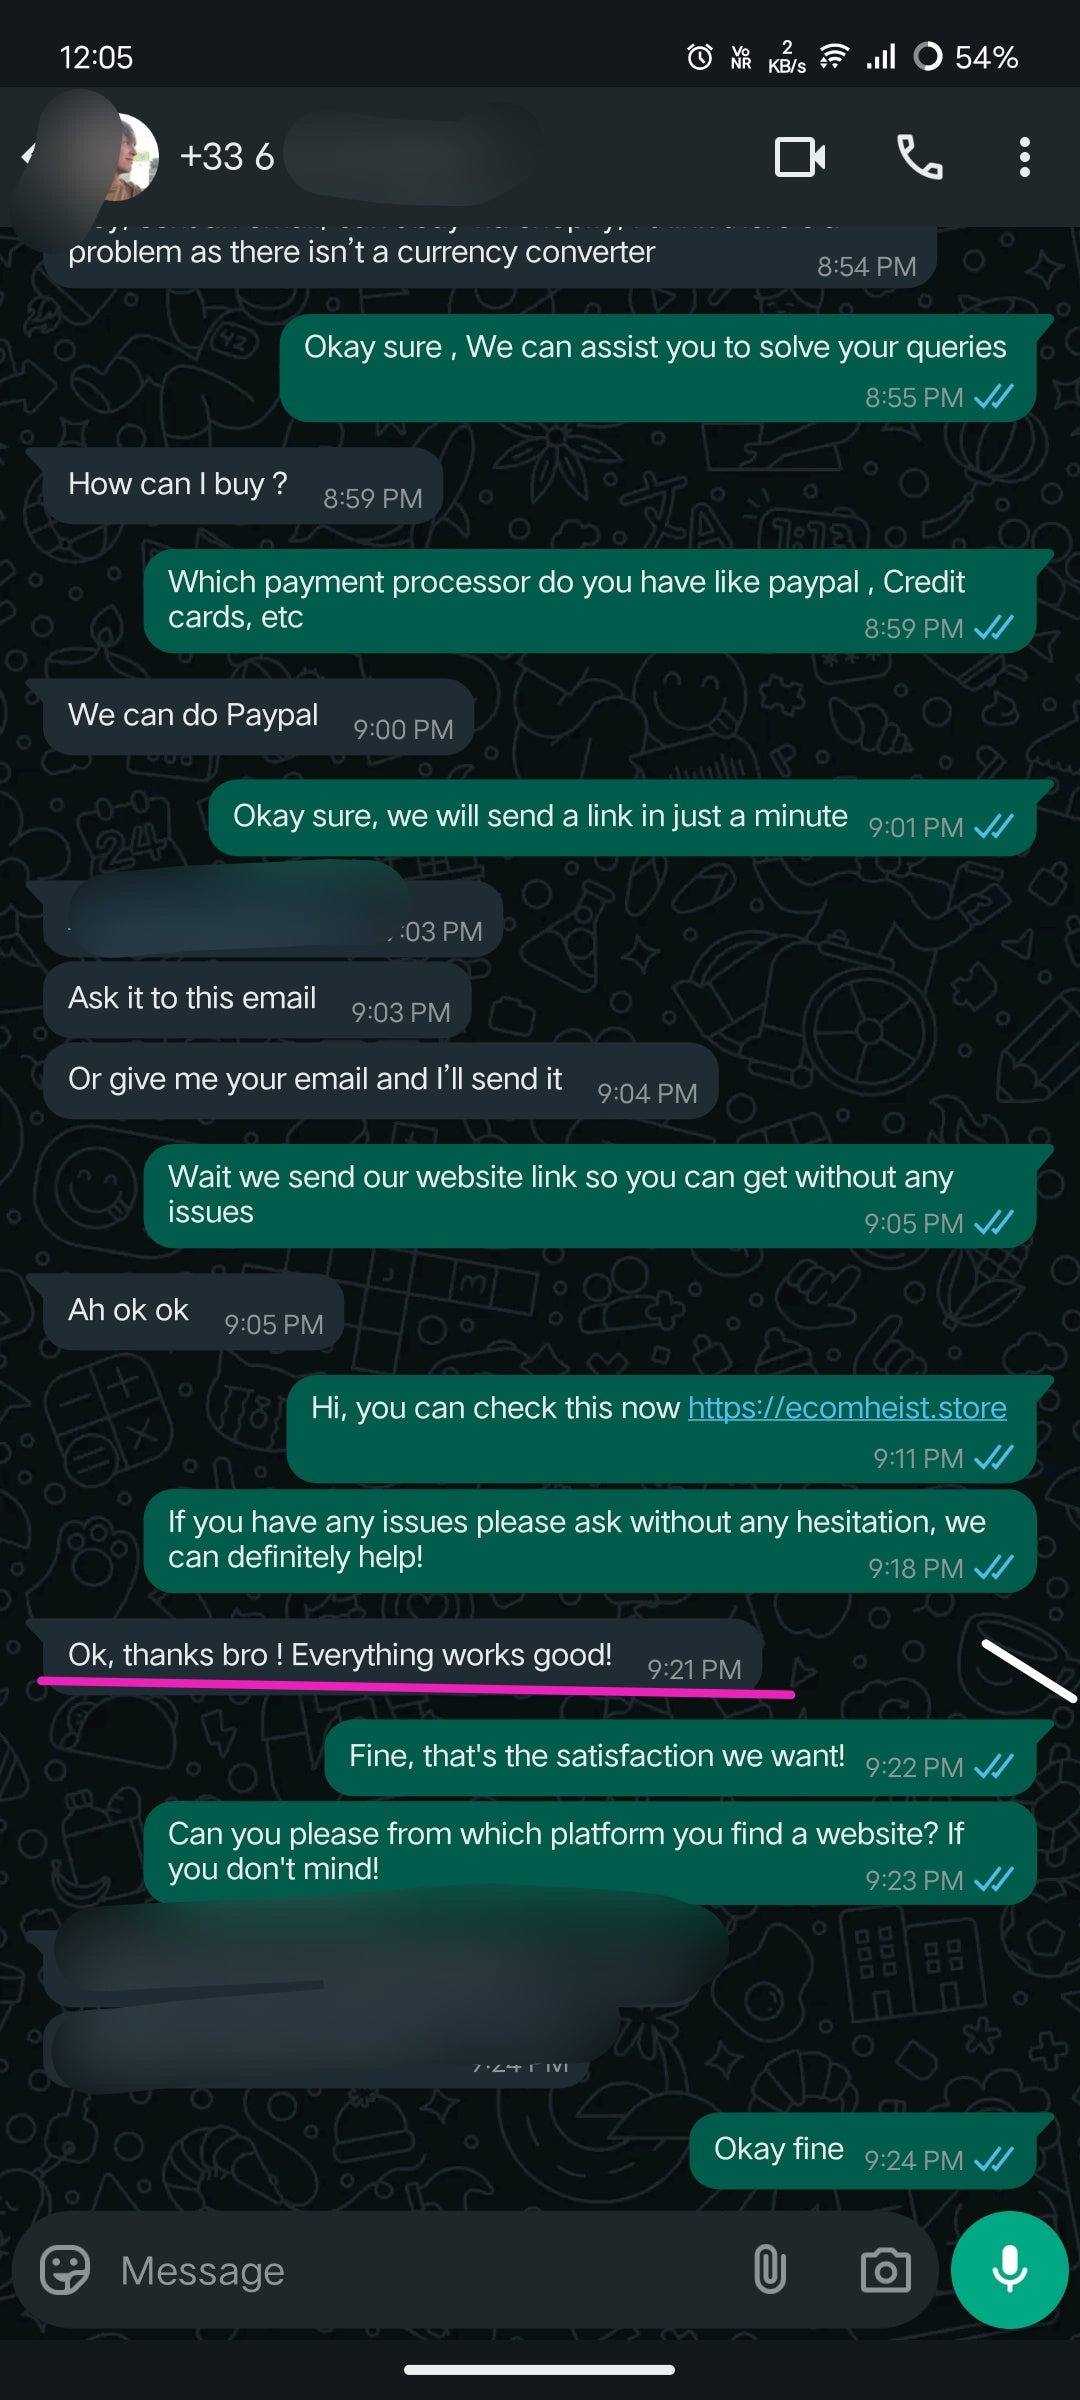Viewport: 1080px width, 2400px height.
Task: Open the attachment paperclip menu
Action: pos(769,2269)
